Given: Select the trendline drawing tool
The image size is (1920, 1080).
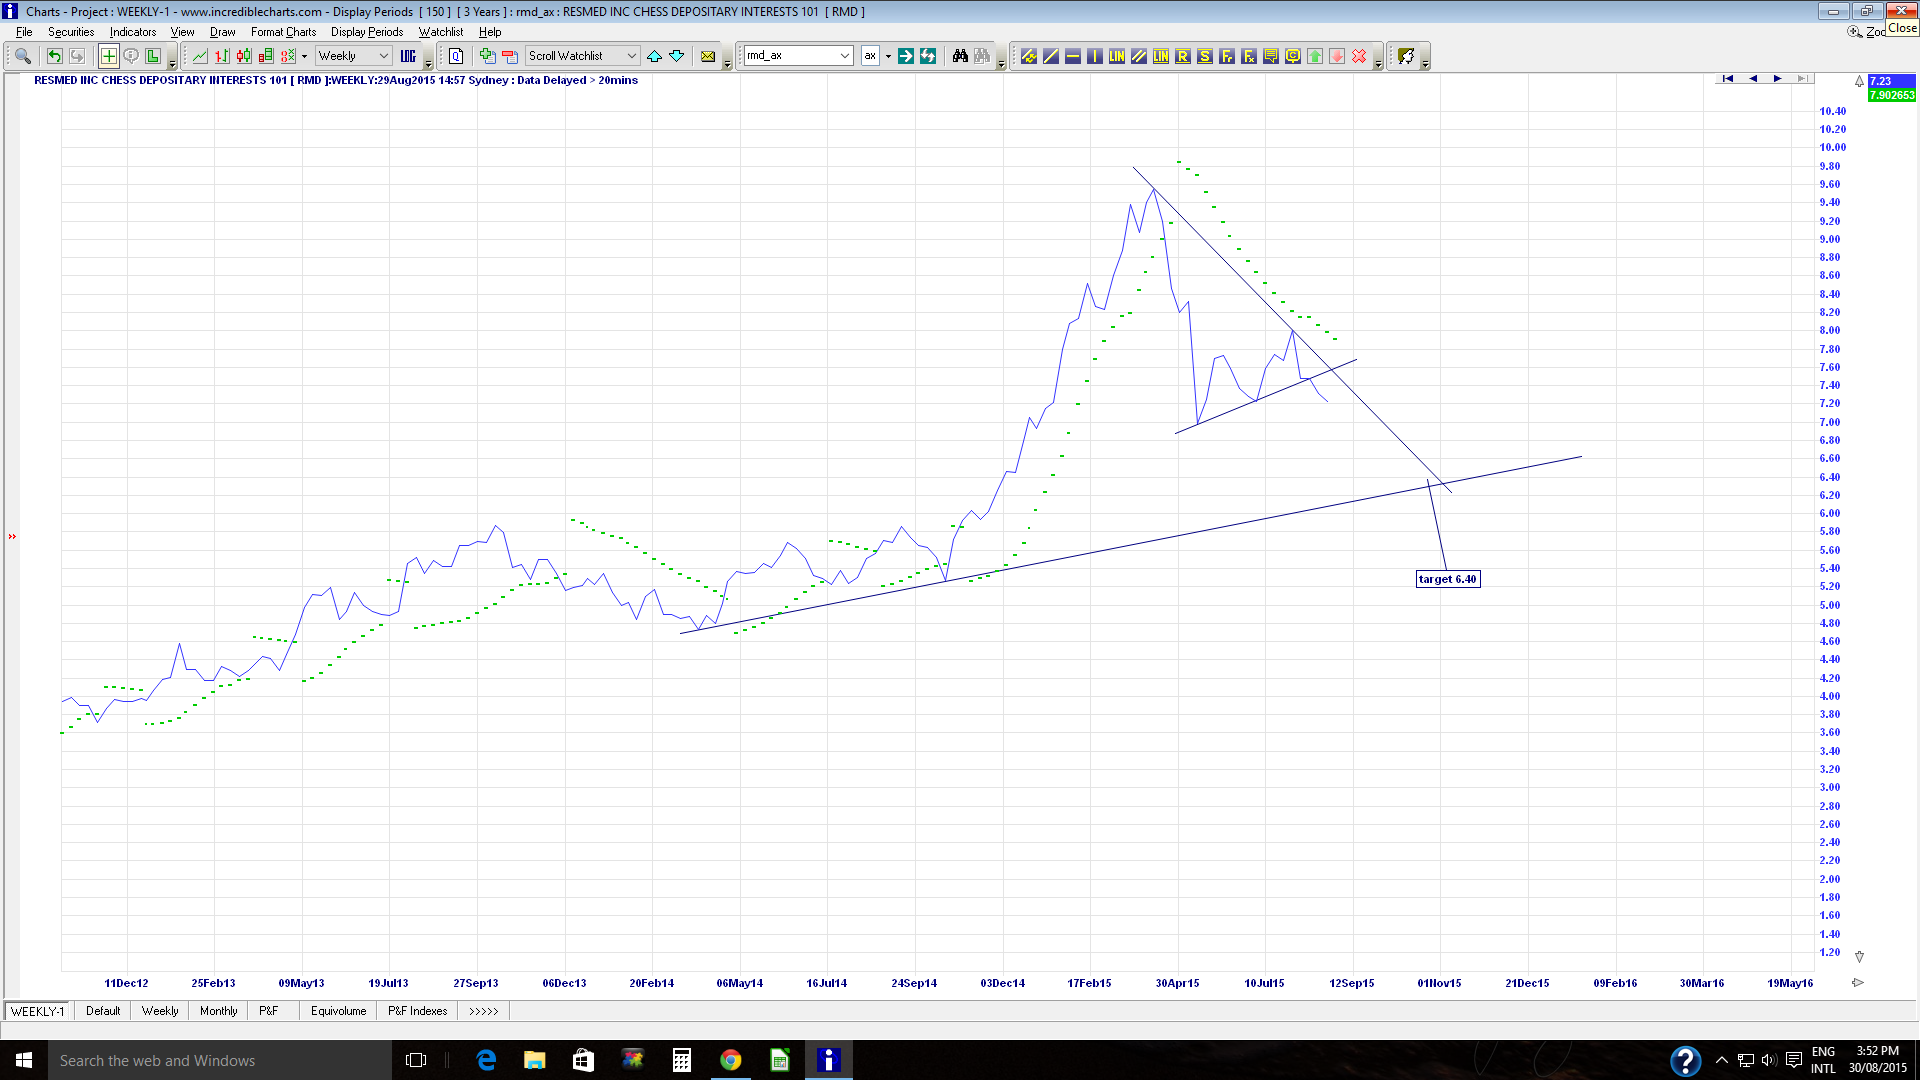Looking at the screenshot, I should 1051,56.
